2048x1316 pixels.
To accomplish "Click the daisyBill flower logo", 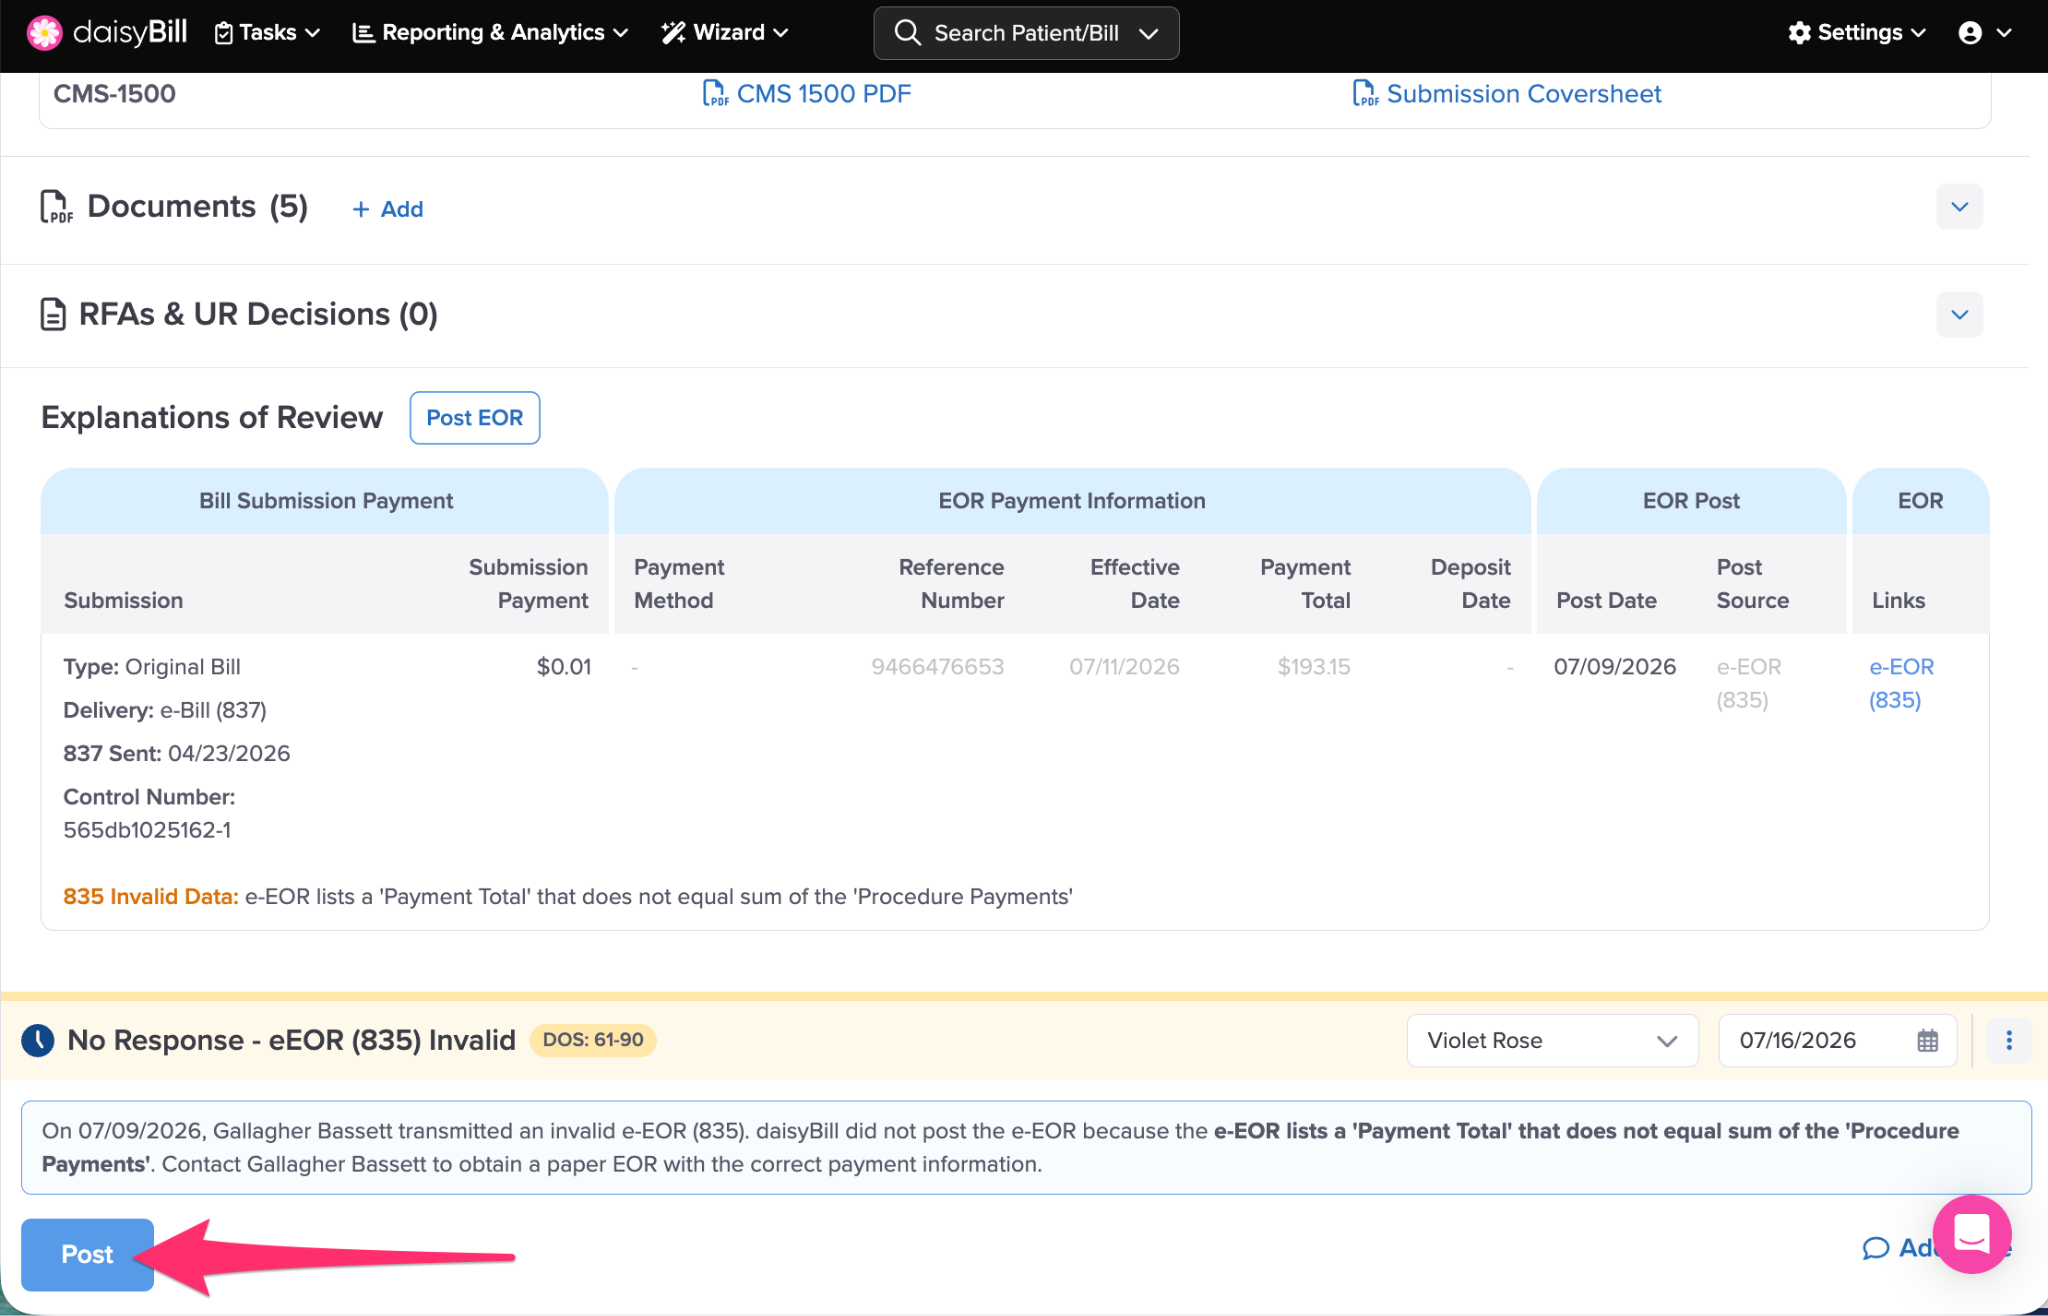I will [44, 33].
